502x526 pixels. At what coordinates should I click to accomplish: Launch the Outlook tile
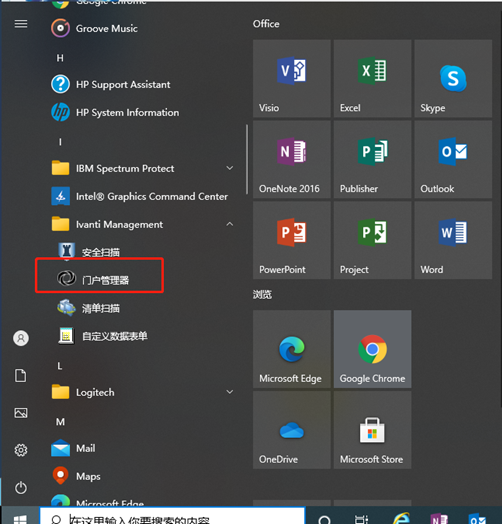pos(453,159)
